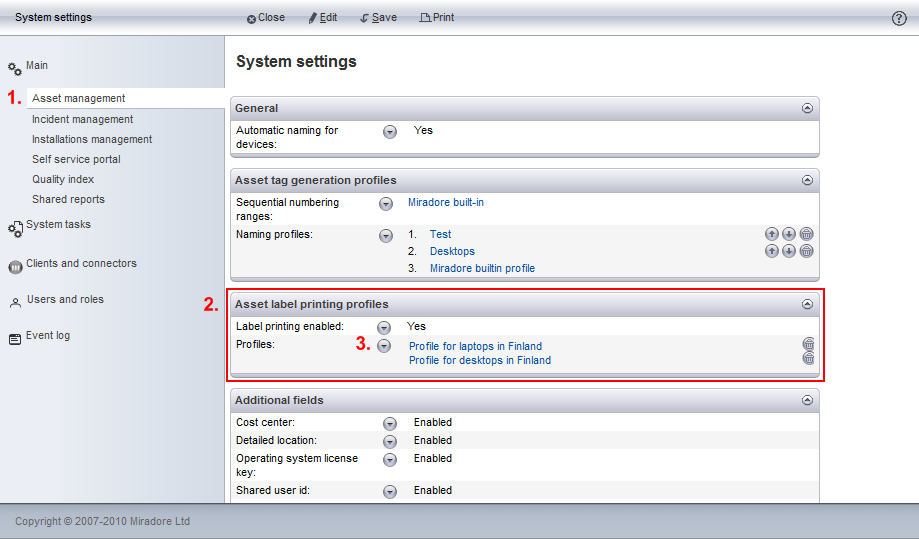
Task: Open dropdown for Automatic naming for devices
Action: tap(390, 131)
